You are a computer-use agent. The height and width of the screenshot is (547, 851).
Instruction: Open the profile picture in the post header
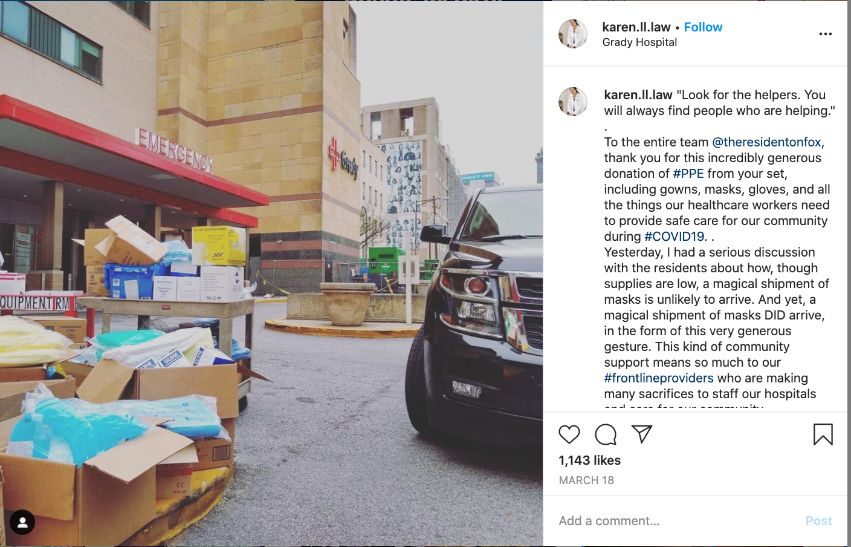[573, 34]
